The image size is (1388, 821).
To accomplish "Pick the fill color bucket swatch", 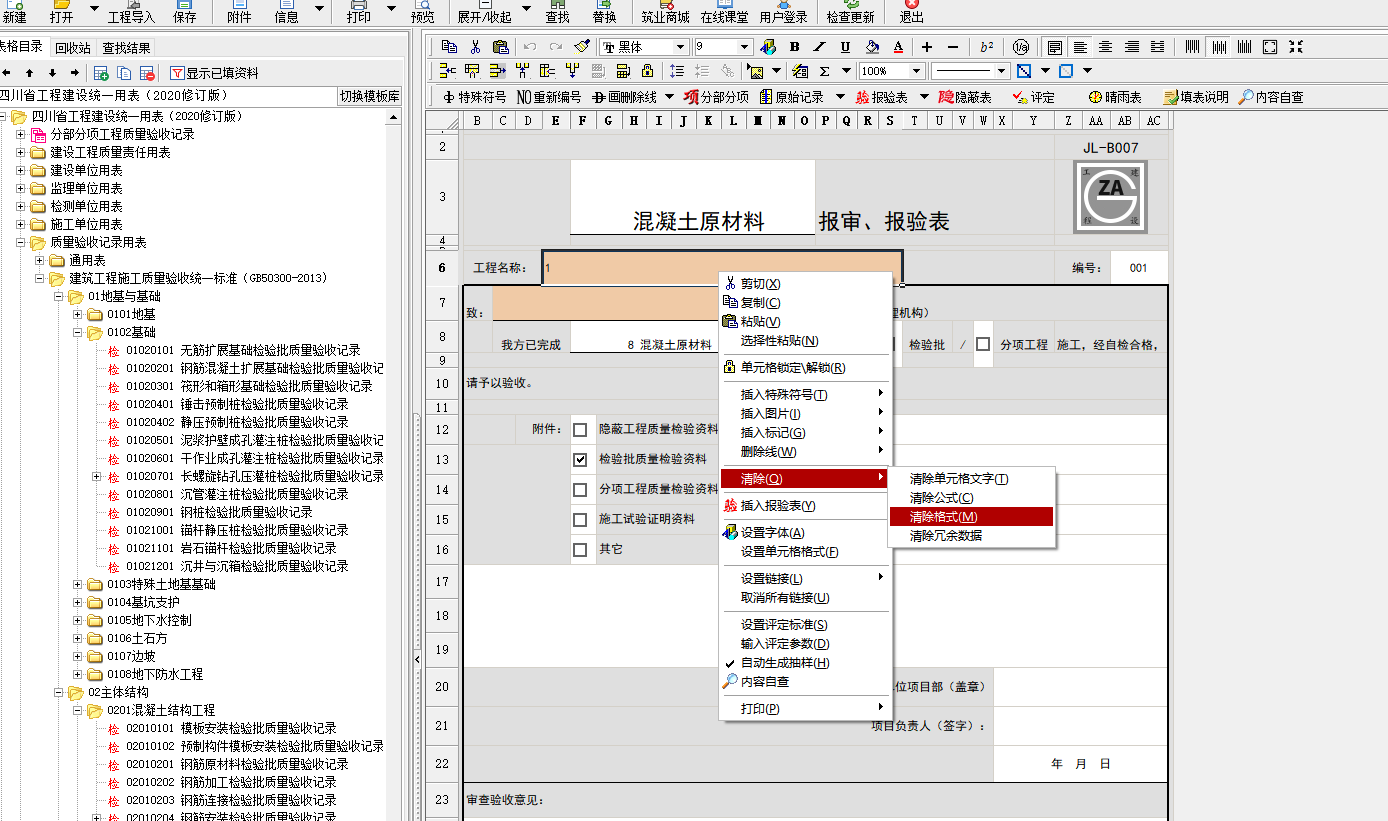I will [x=872, y=47].
